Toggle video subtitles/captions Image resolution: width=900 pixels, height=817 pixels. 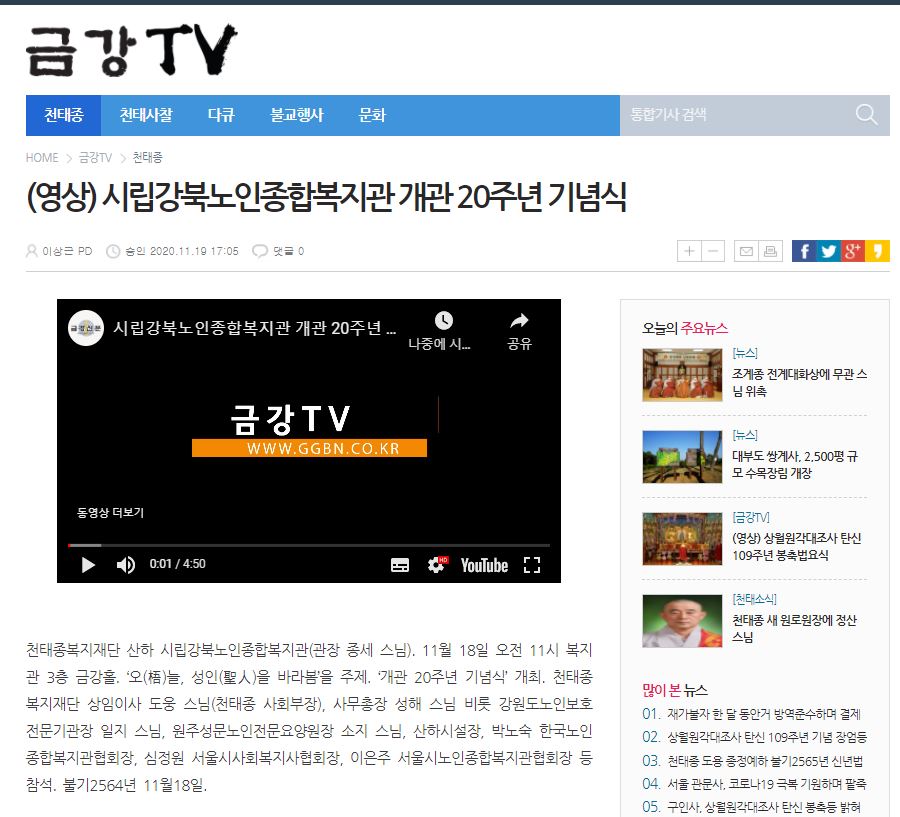pyautogui.click(x=400, y=565)
